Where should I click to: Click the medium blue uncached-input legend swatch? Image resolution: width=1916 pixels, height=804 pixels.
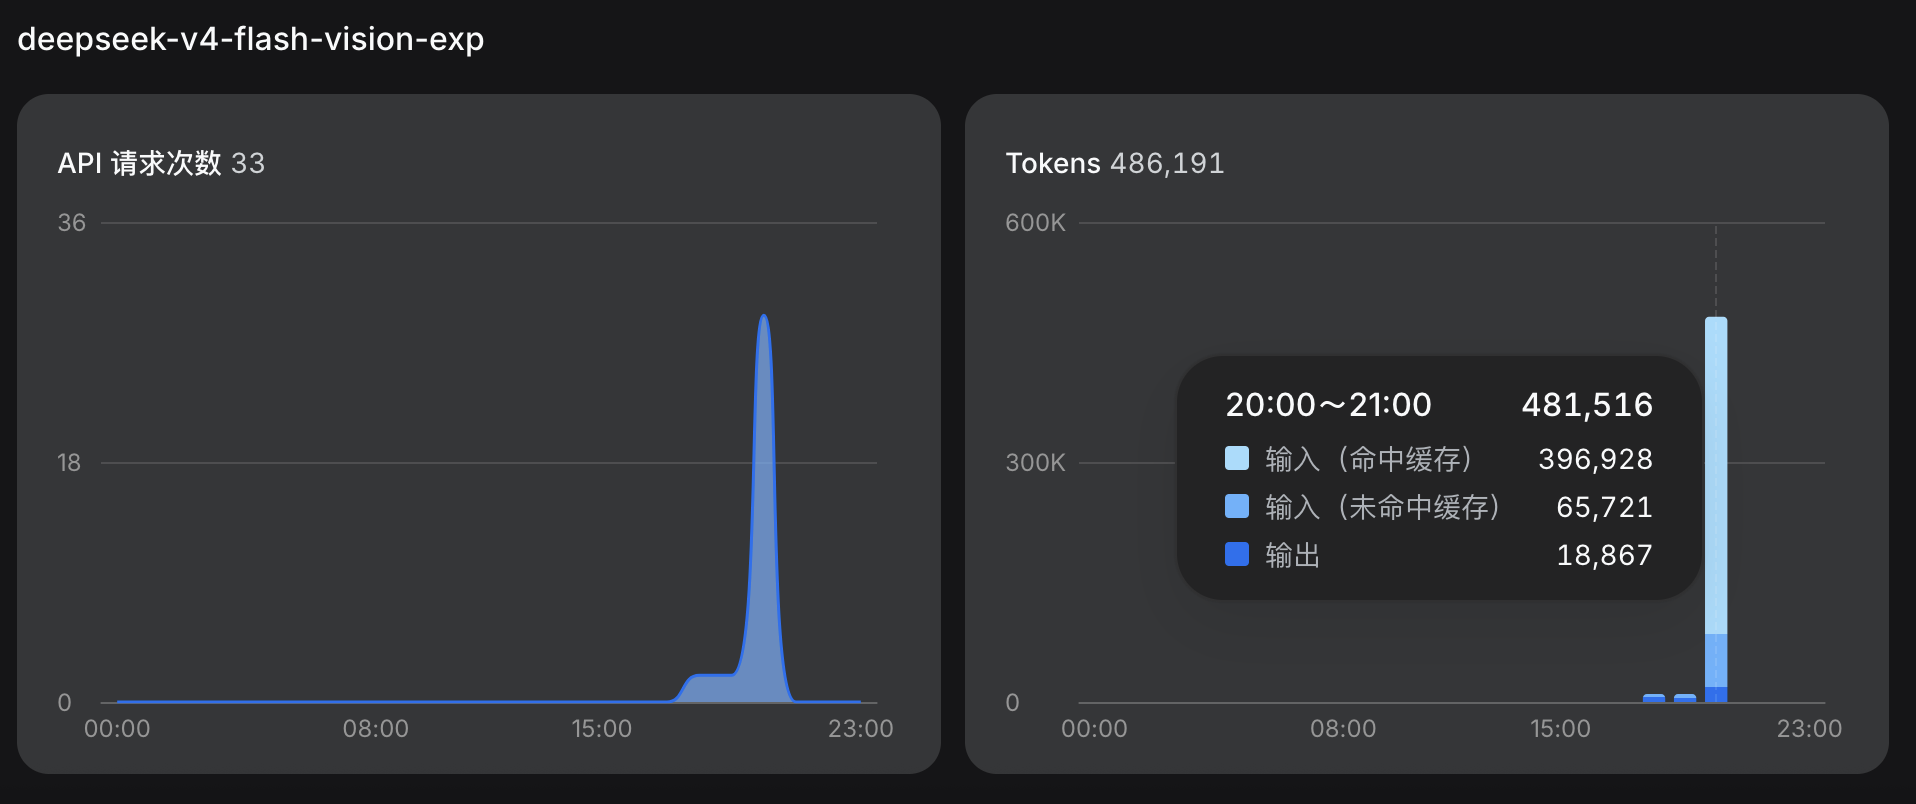pyautogui.click(x=1237, y=506)
